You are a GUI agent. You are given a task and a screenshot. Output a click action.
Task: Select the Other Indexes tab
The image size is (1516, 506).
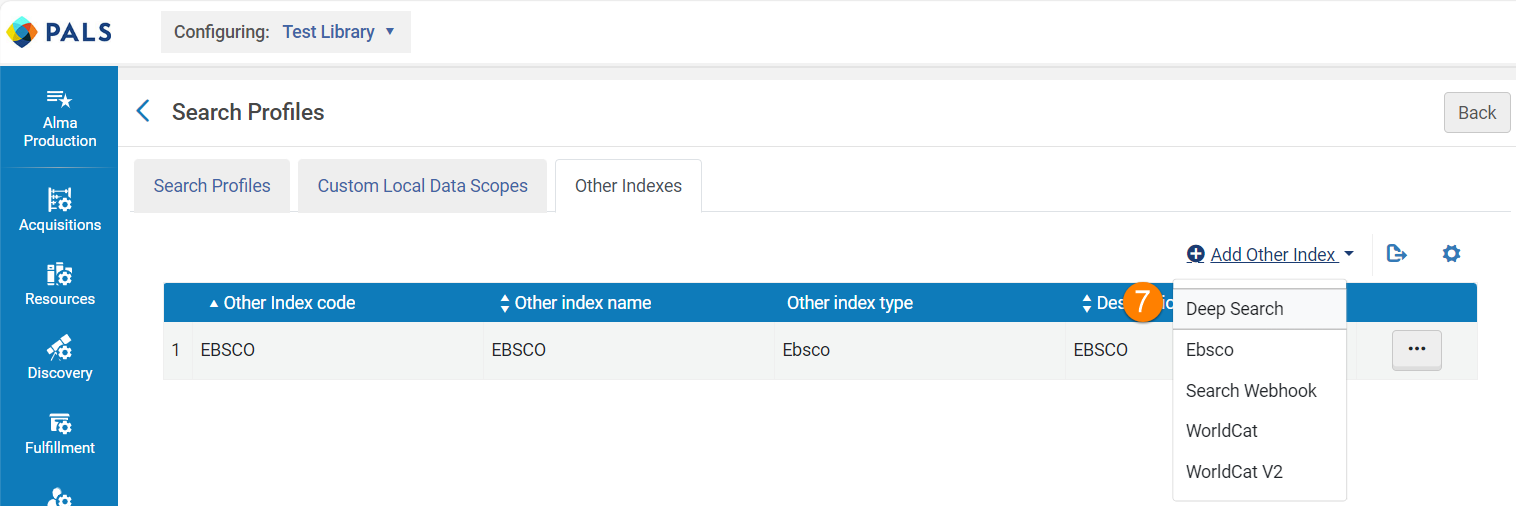628,186
